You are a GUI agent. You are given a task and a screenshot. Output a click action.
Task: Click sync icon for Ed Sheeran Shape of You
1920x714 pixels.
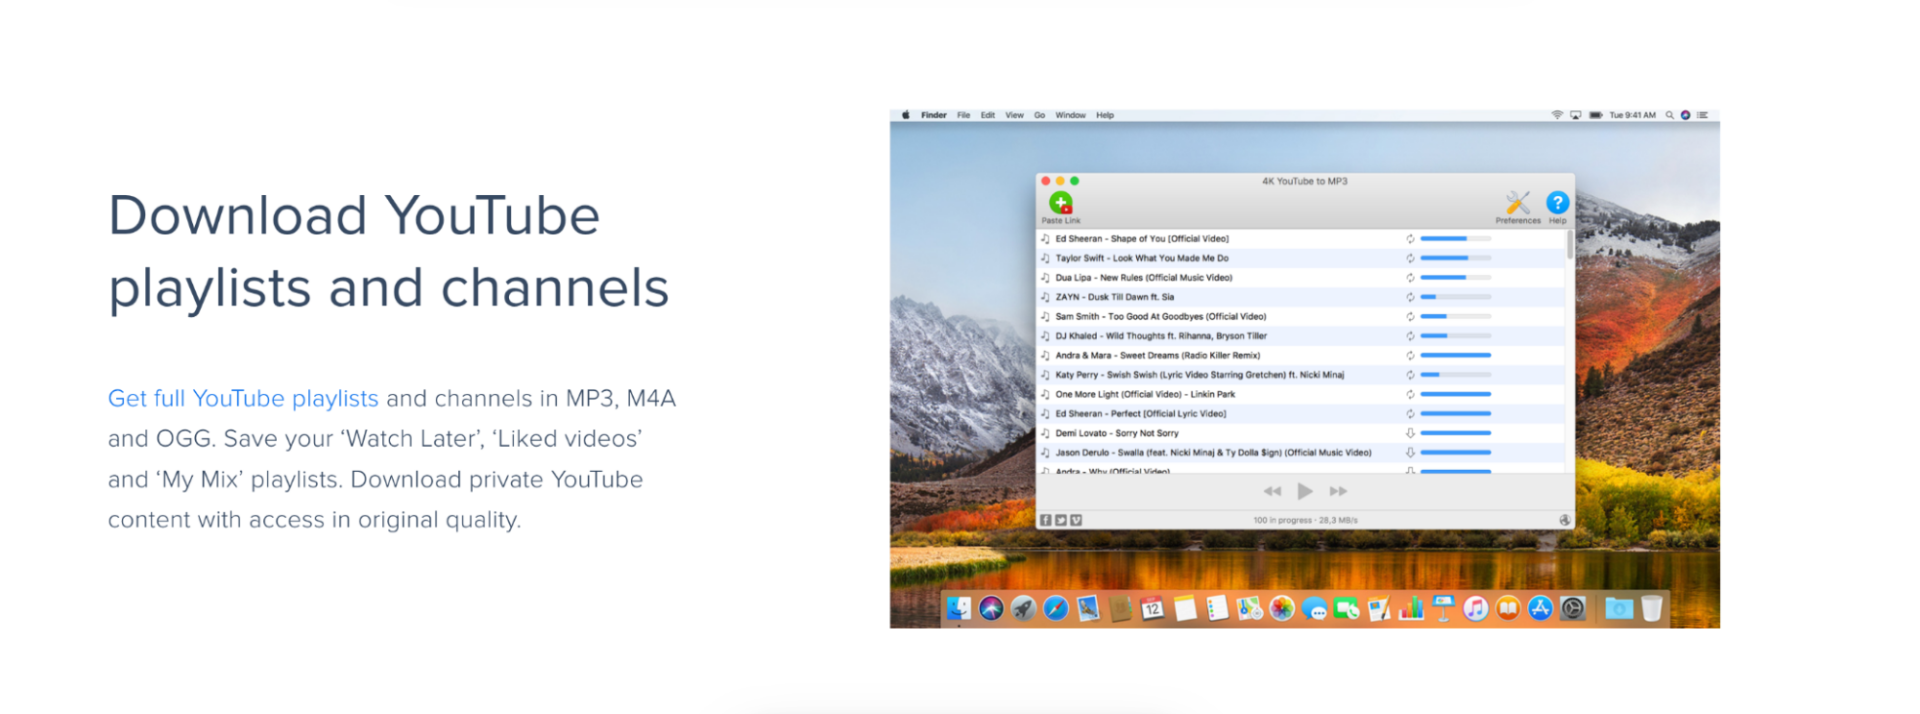(1410, 239)
